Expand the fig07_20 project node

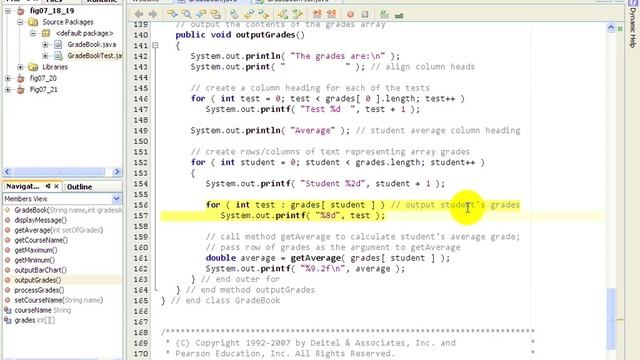point(8,78)
